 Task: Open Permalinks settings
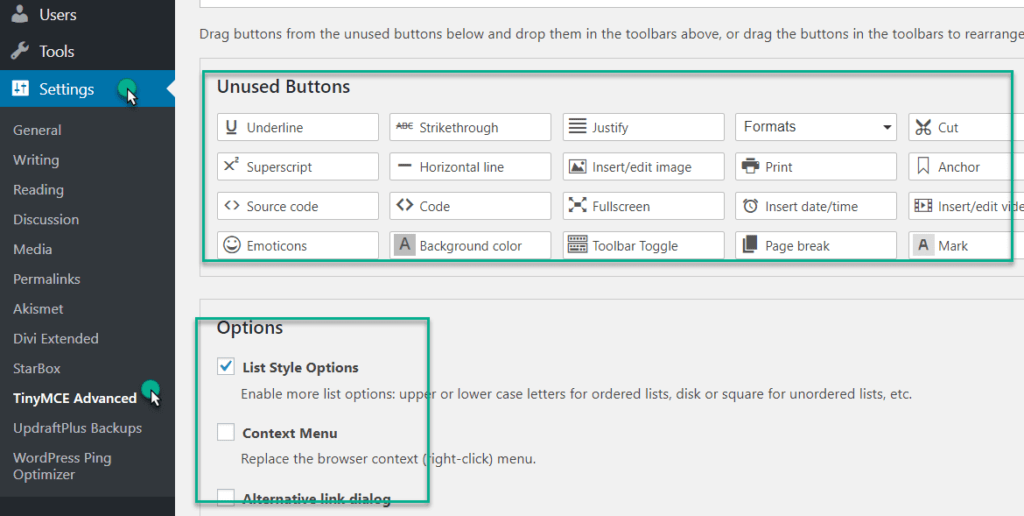click(x=47, y=279)
